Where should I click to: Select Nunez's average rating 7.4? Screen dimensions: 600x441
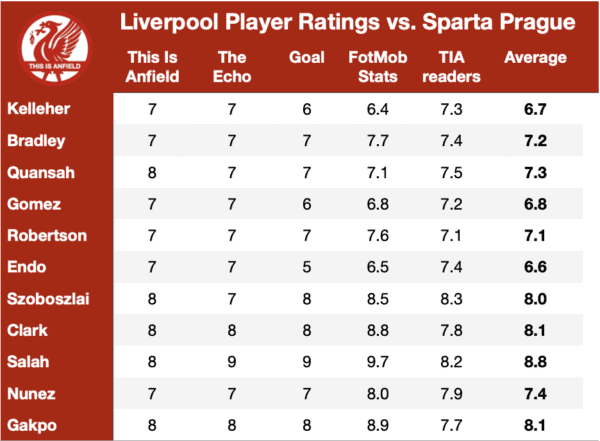tap(535, 394)
